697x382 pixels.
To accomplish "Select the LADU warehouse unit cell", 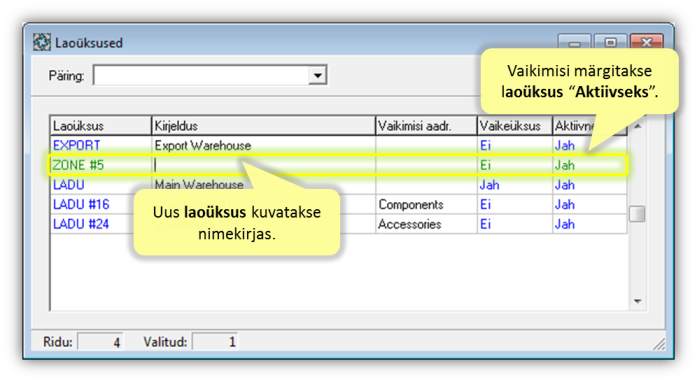I will [x=100, y=185].
